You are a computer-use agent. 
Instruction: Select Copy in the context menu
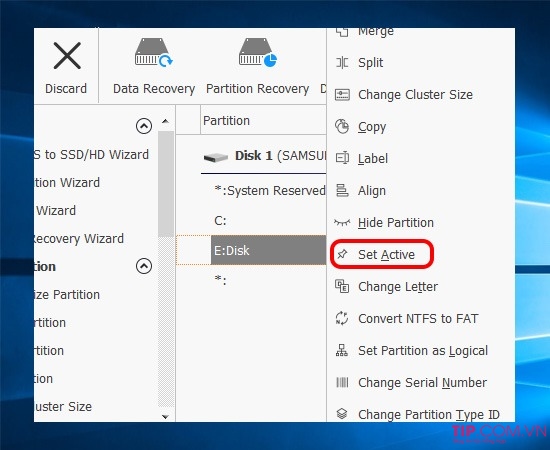(372, 127)
